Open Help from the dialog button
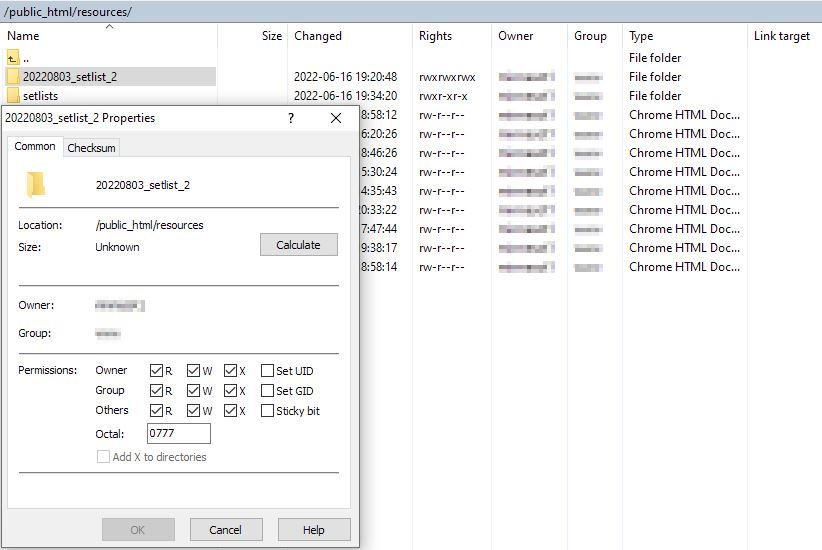This screenshot has width=822, height=550. [313, 530]
